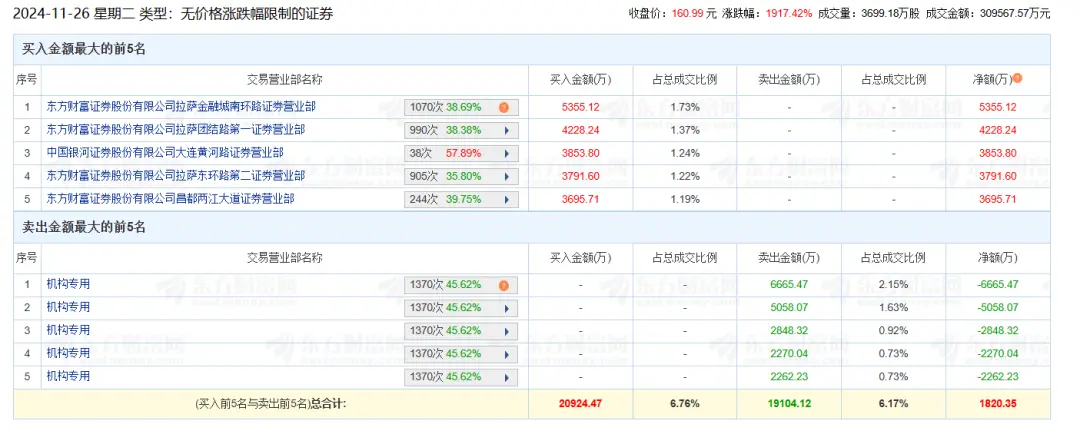Click the 0.92% share cell
This screenshot has width=1080, height=434.
click(x=893, y=331)
